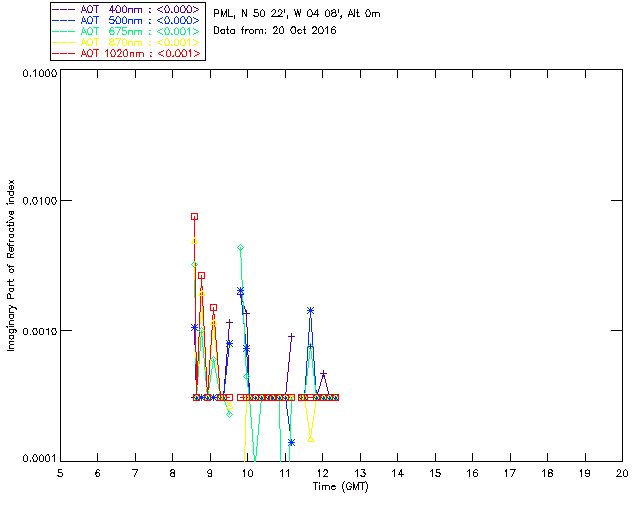Image resolution: width=640 pixels, height=512 pixels.
Task: Click the 'Imaginary Part of Refractive index' axis title
Action: tap(11, 265)
